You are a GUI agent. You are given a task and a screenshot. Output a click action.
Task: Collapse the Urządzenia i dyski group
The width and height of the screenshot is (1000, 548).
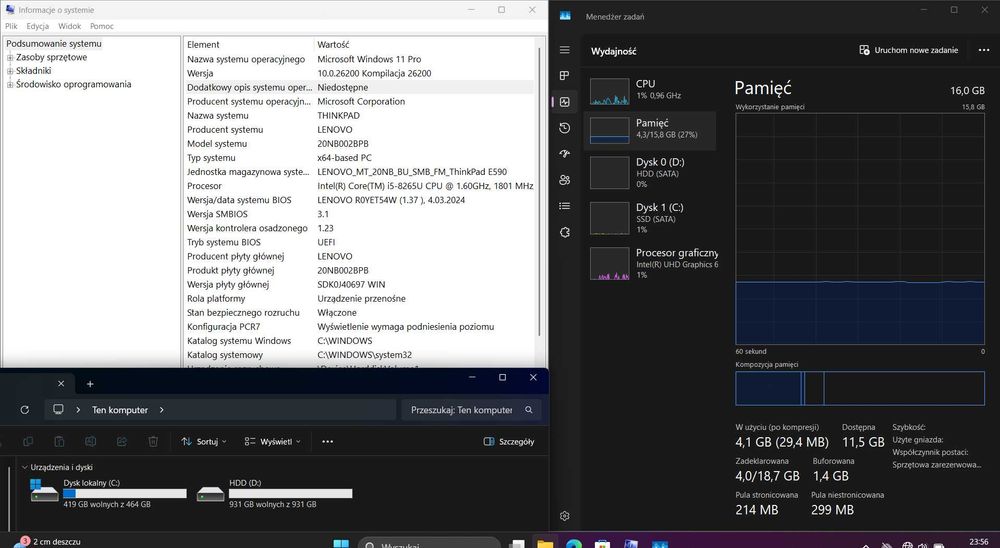[x=25, y=468]
